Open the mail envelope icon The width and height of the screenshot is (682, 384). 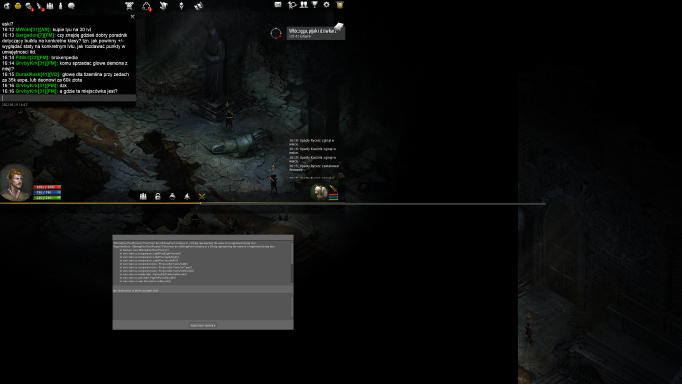277,5
